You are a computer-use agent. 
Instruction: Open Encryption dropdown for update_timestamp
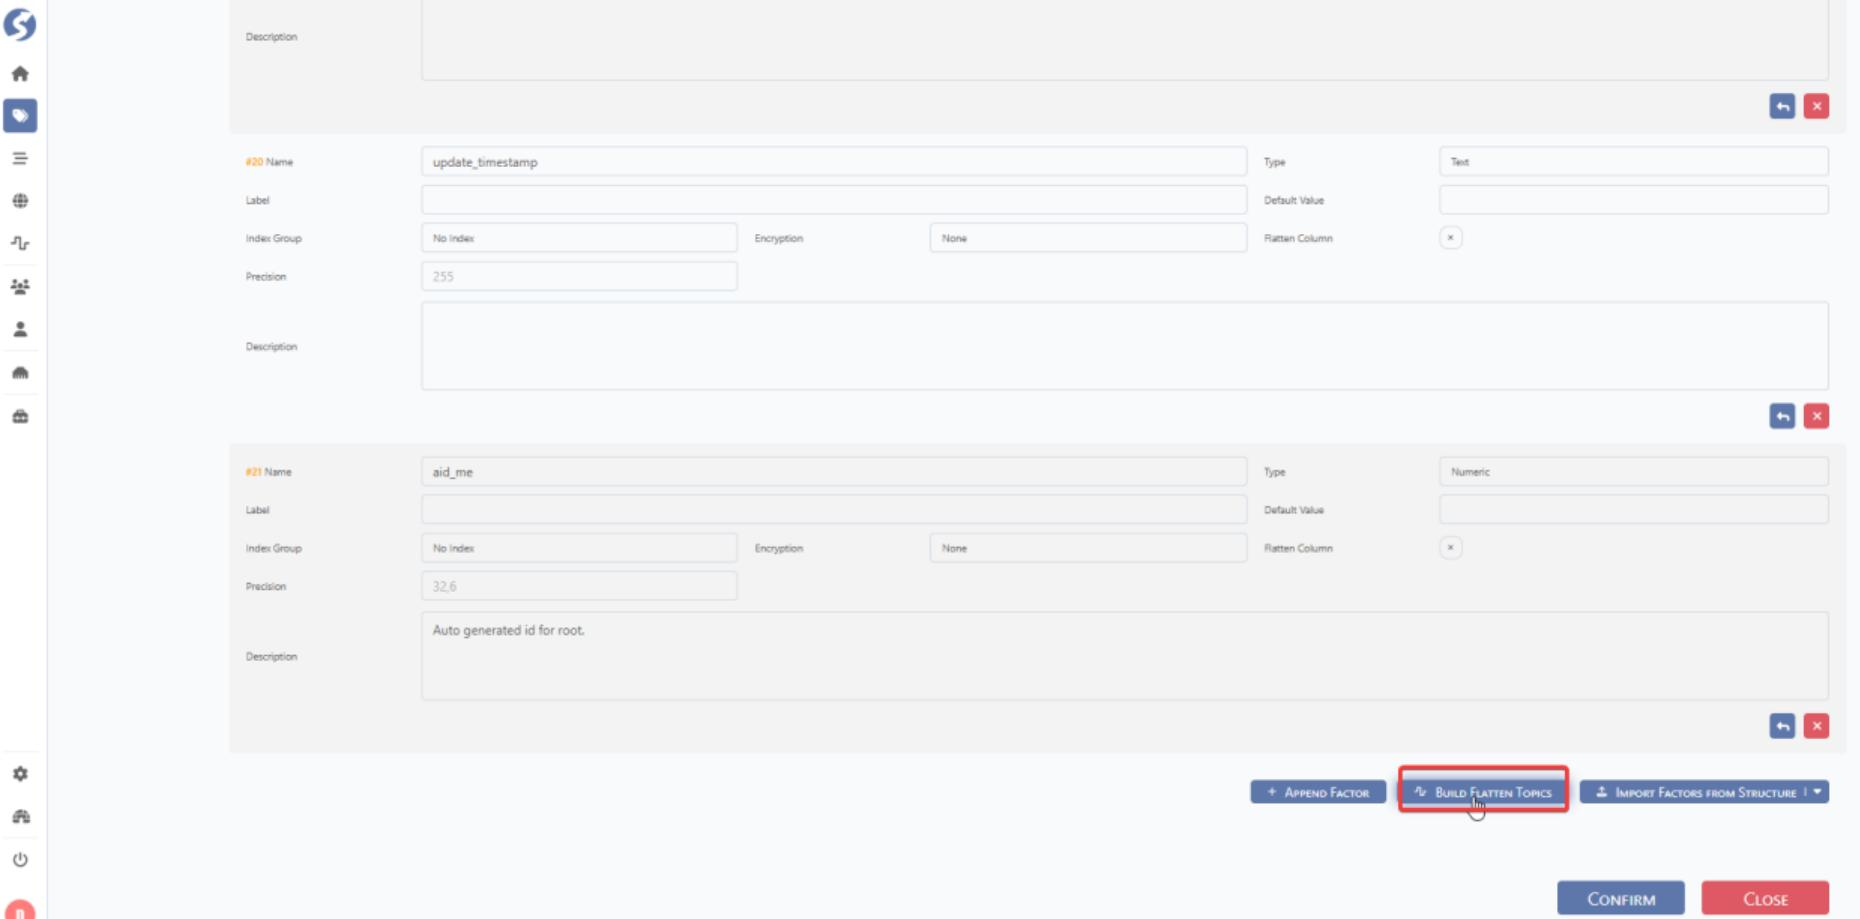point(1088,238)
